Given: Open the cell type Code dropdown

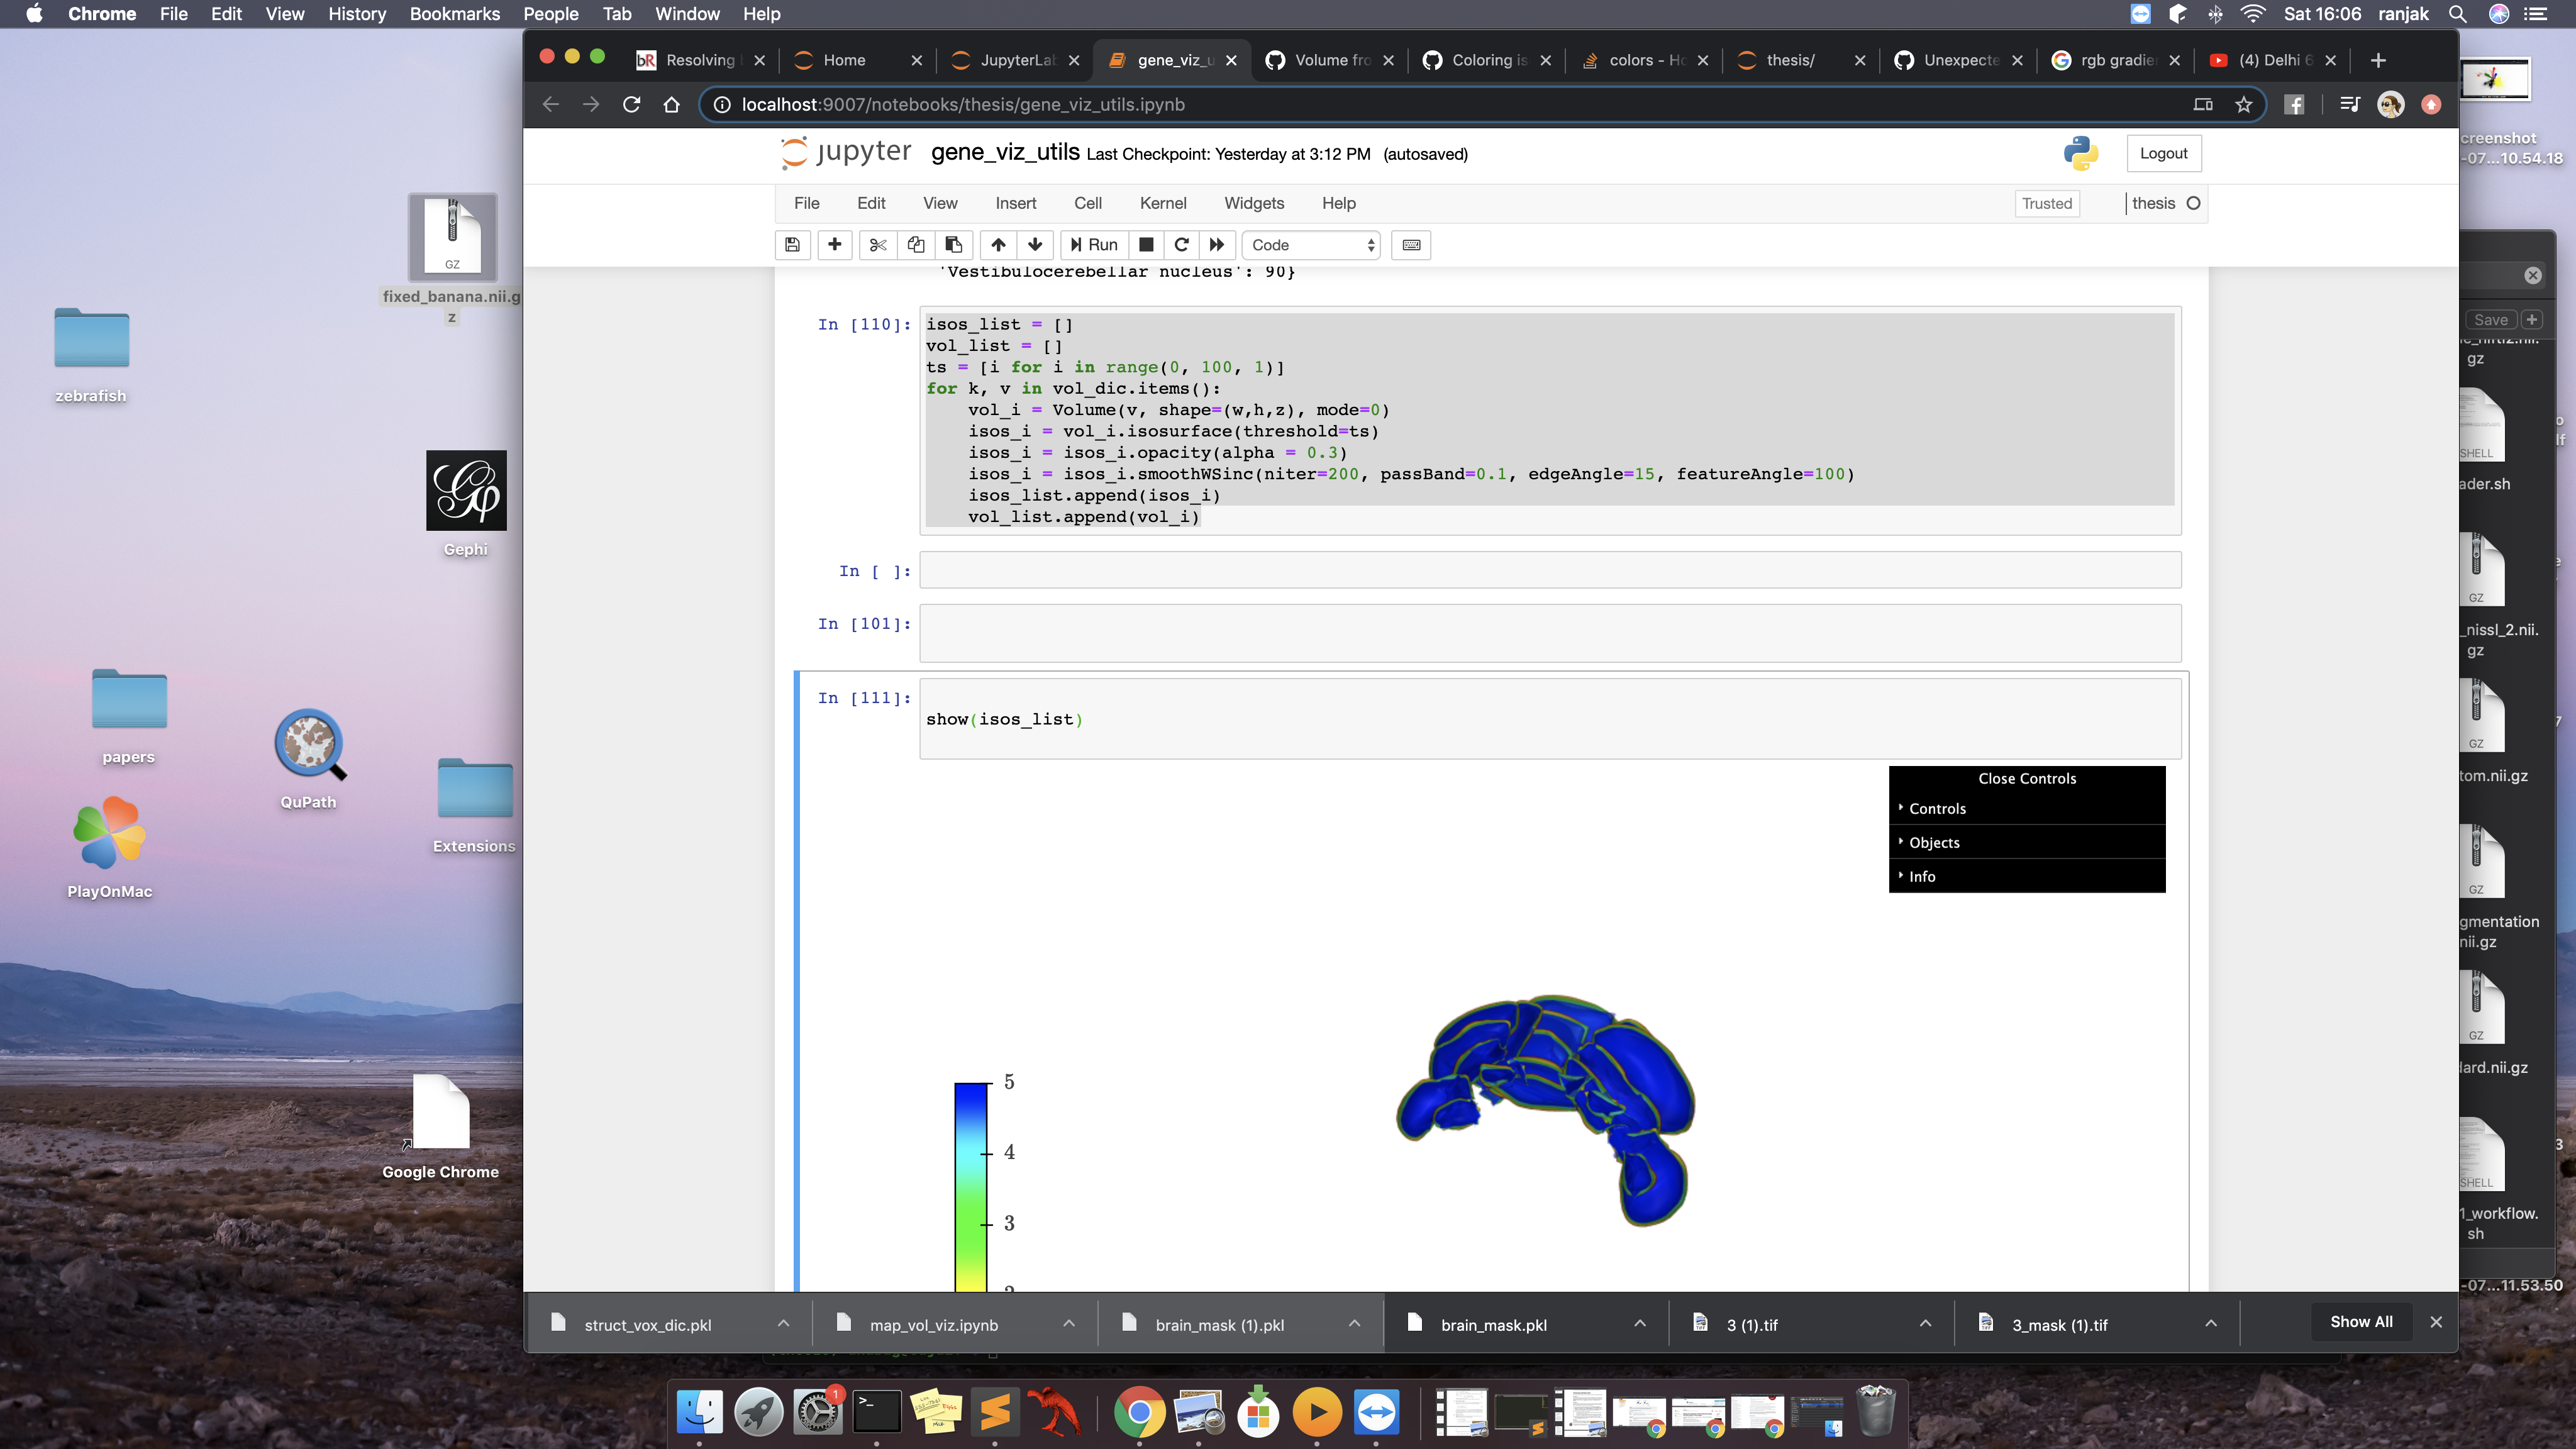Looking at the screenshot, I should [x=1311, y=245].
